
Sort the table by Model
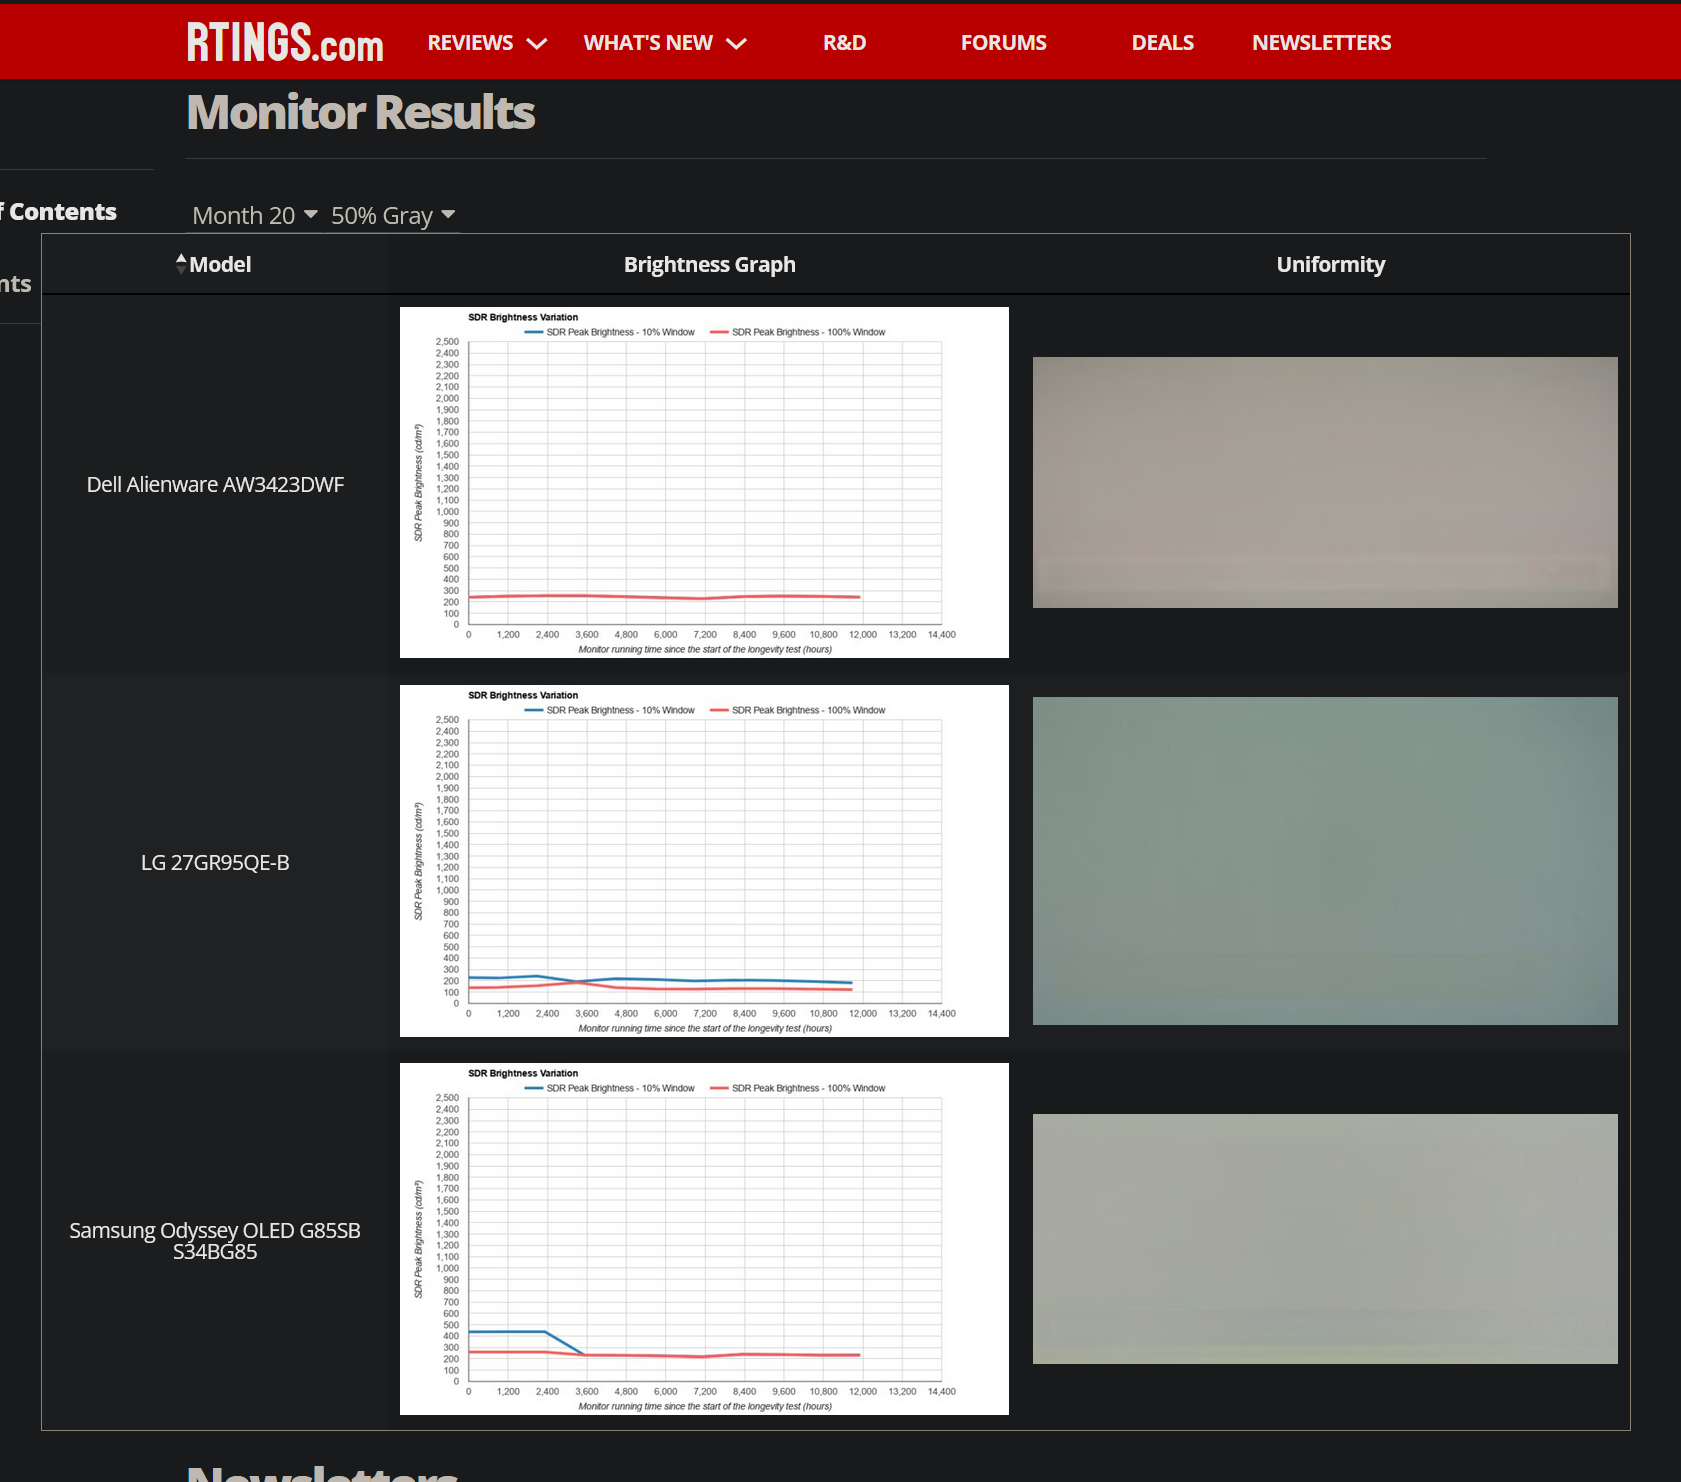(219, 263)
